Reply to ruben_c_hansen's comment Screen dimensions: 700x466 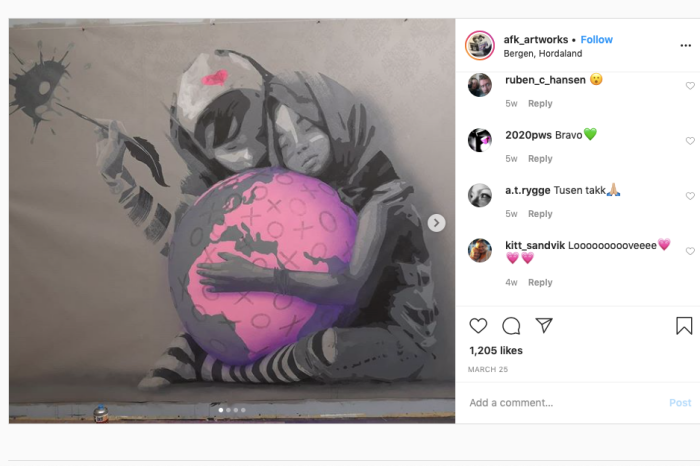coord(540,104)
